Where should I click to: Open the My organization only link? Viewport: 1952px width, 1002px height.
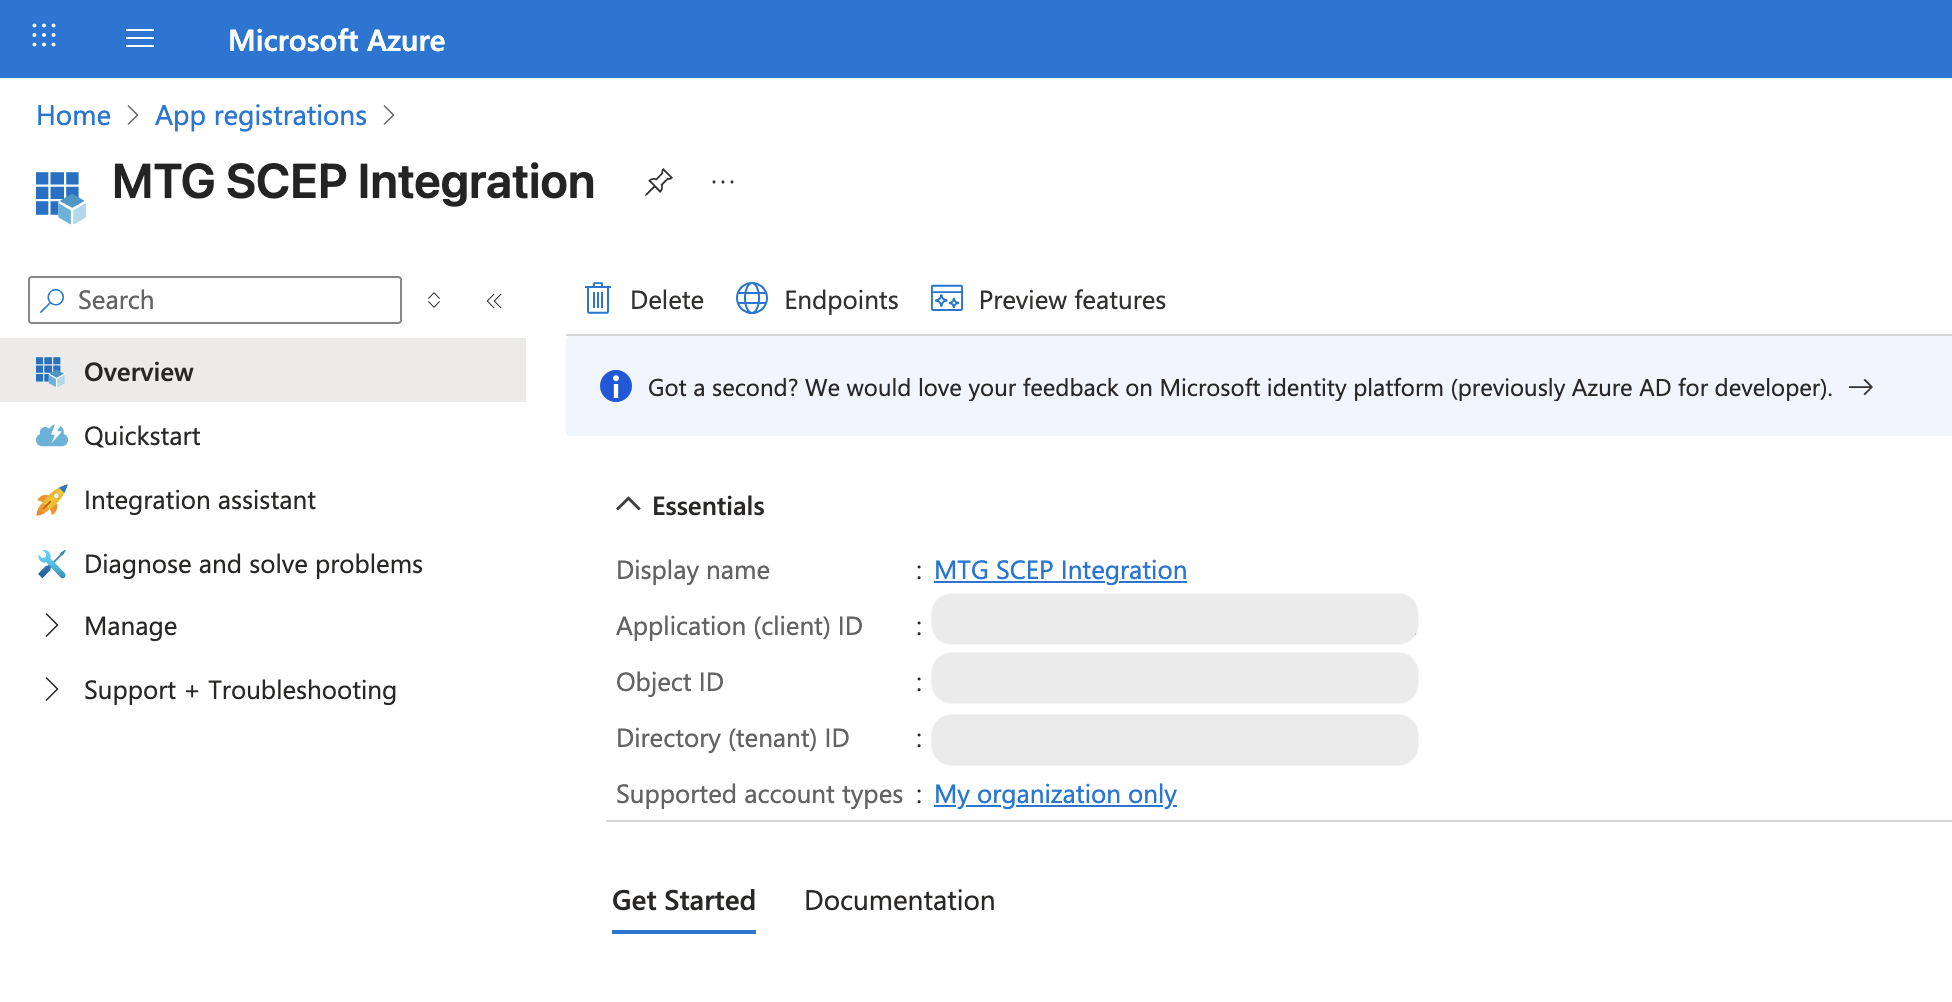pos(1054,794)
